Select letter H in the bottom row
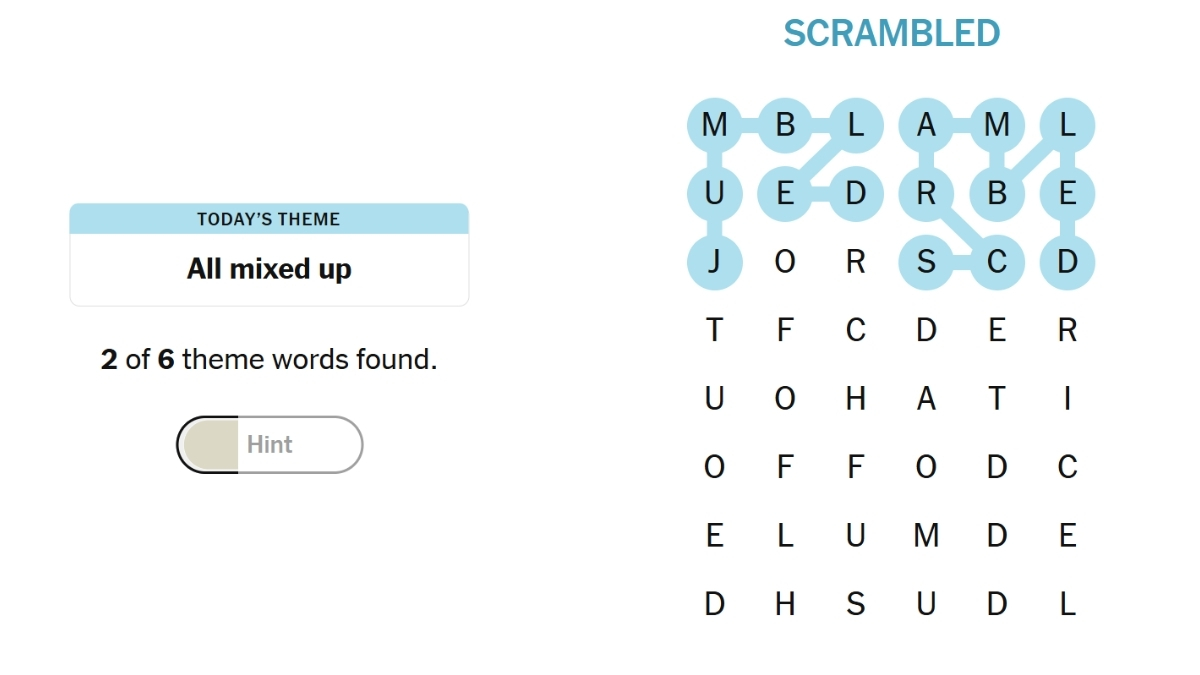Screen dimensions: 1200x675 coord(785,603)
